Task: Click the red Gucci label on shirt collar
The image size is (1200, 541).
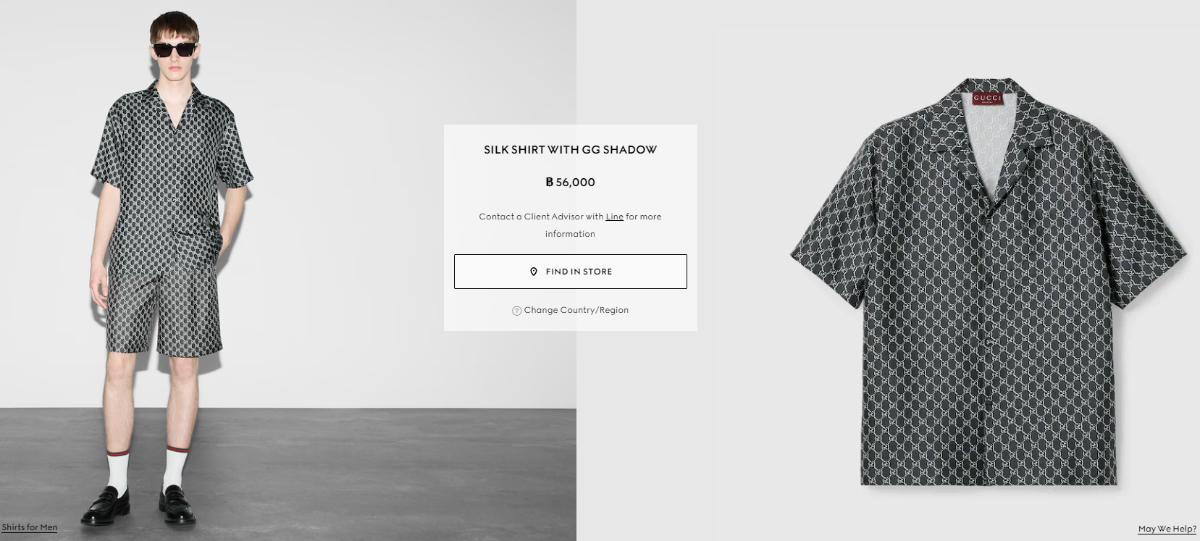Action: pyautogui.click(x=988, y=98)
